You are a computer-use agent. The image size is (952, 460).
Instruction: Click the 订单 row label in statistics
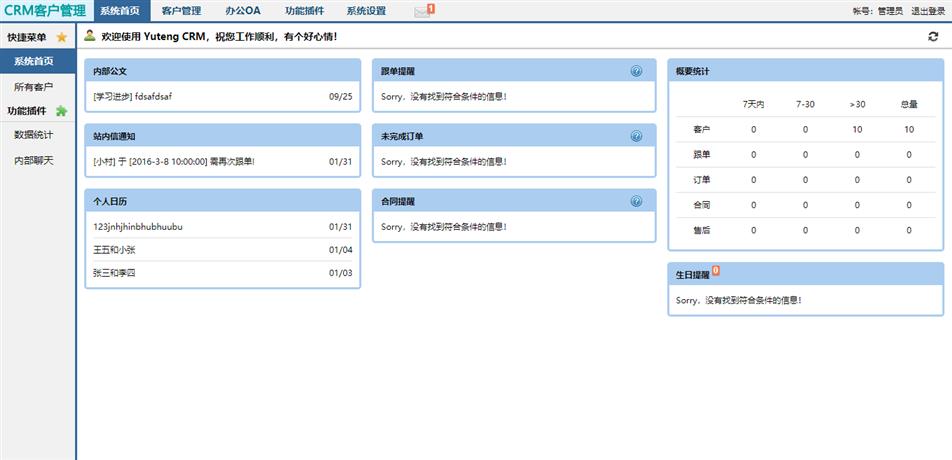[702, 180]
